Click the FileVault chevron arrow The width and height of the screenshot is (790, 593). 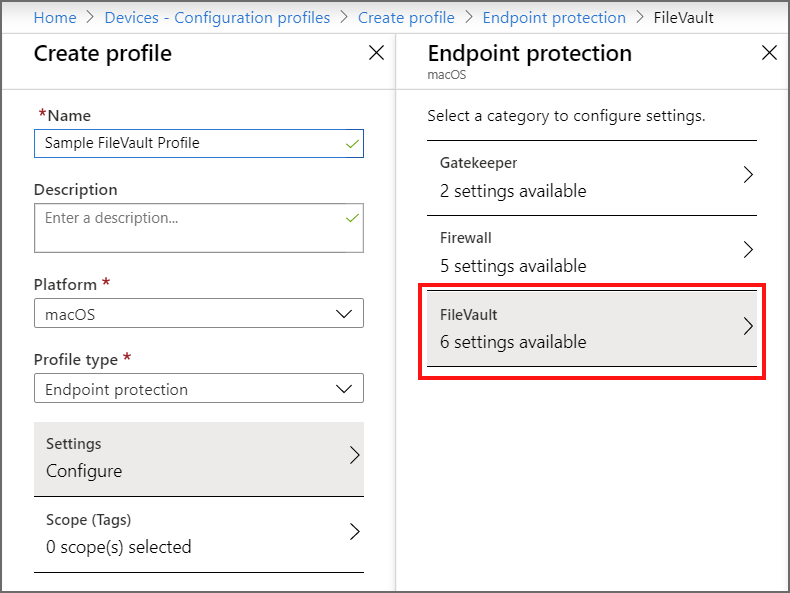[748, 327]
